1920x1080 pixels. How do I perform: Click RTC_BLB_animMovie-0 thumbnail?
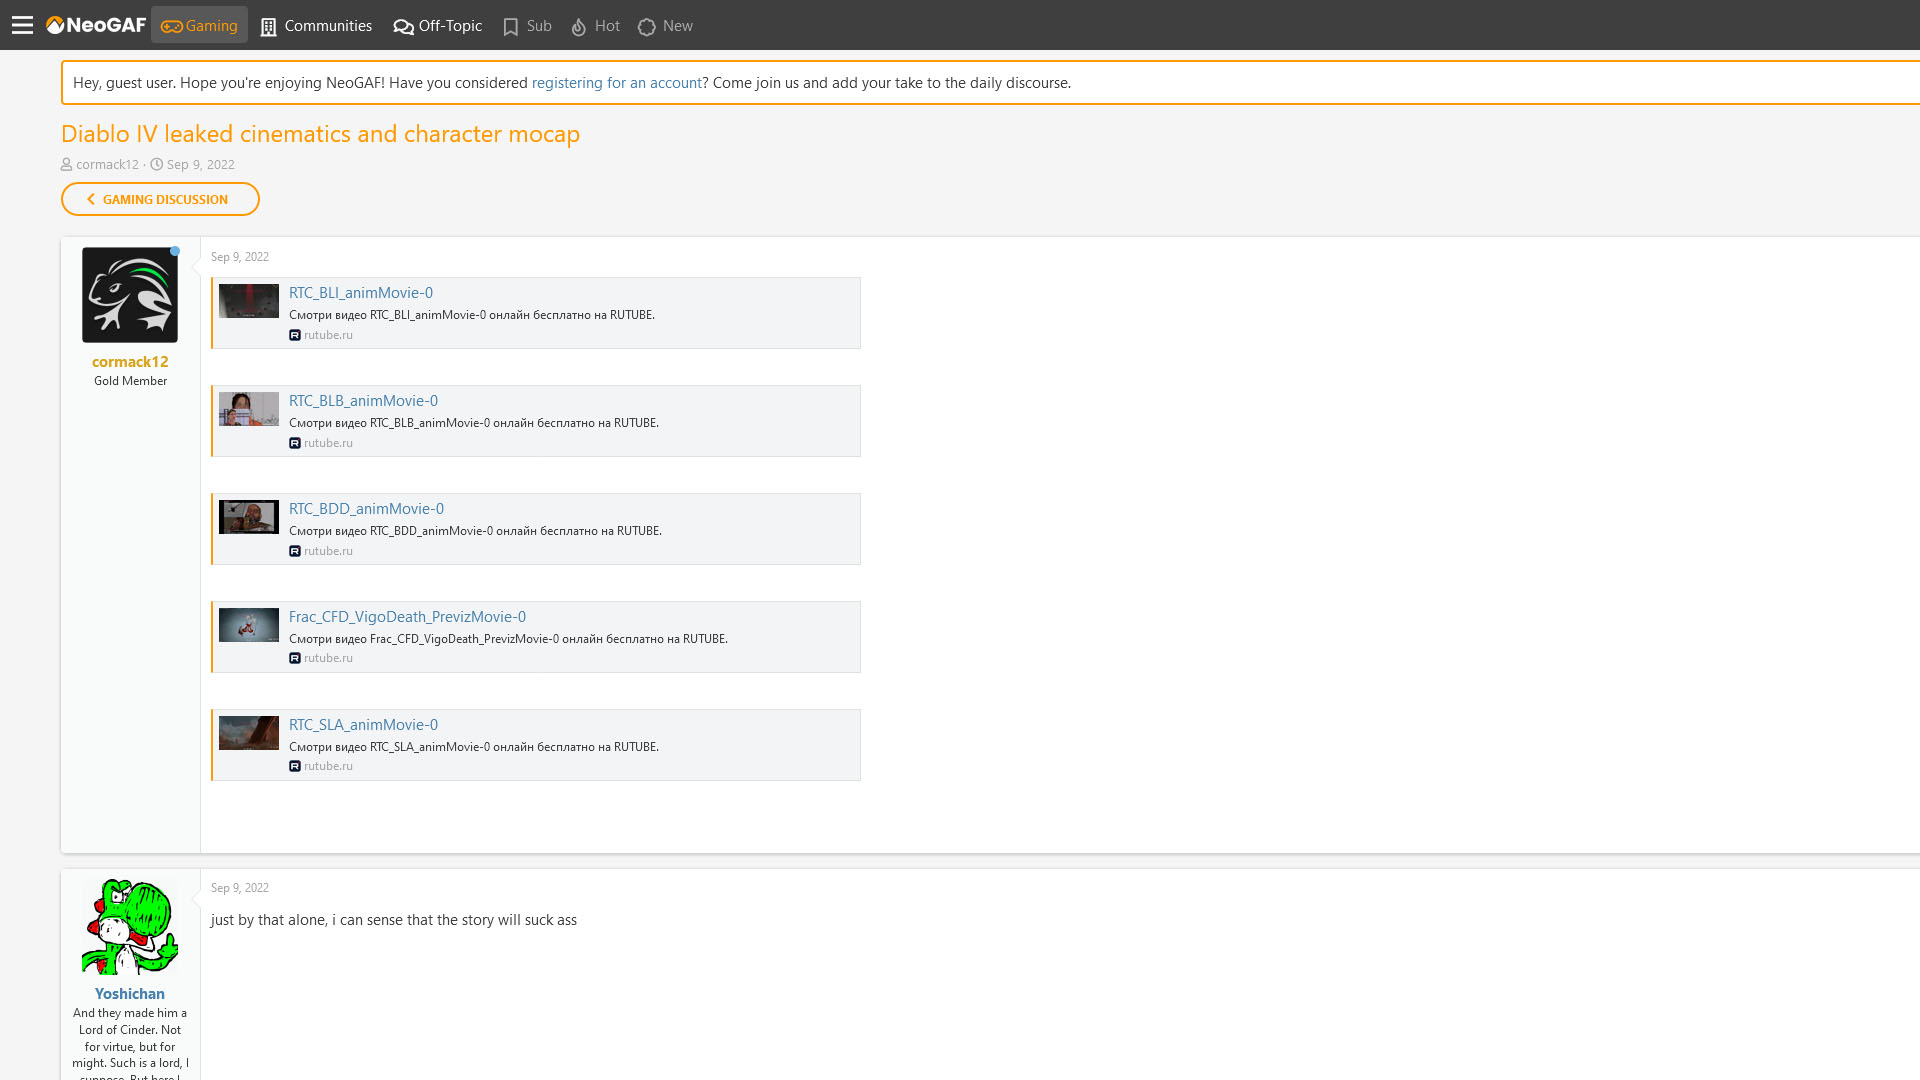pos(249,409)
